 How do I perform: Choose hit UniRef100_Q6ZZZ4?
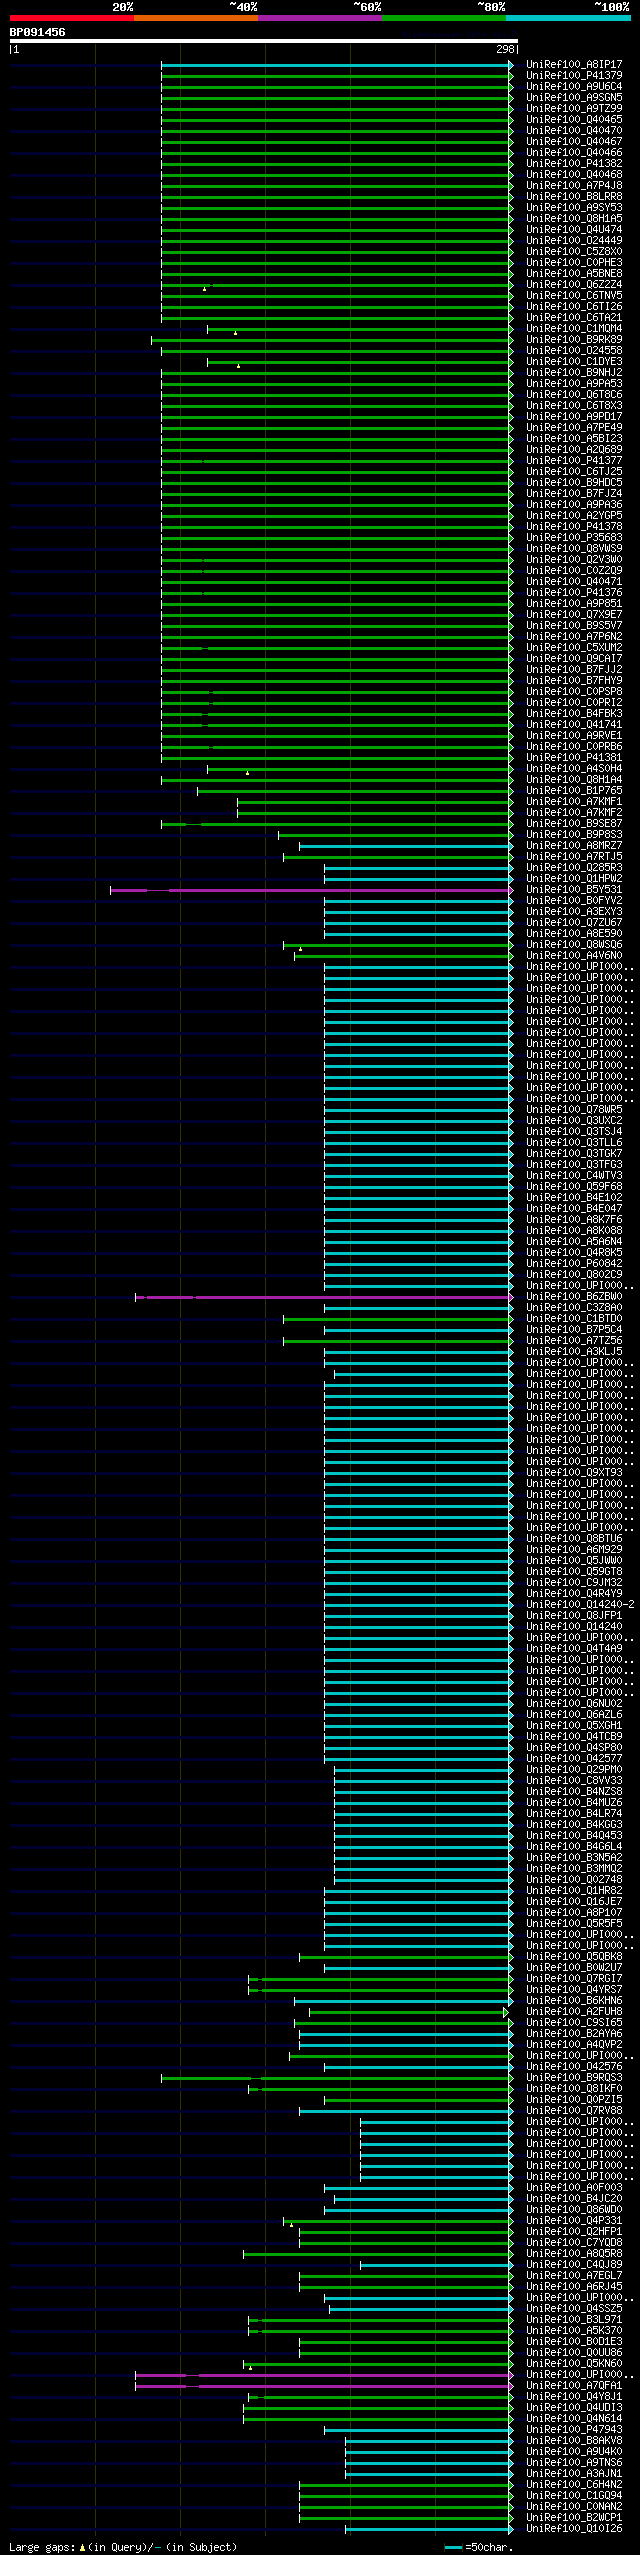pyautogui.click(x=574, y=285)
